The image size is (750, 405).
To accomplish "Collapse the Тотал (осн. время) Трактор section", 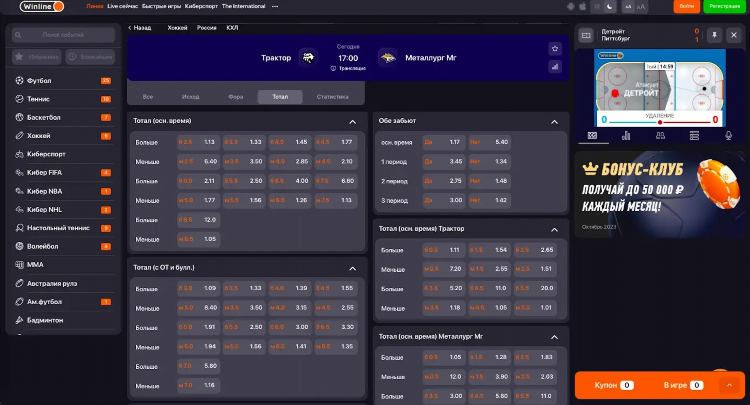I will pos(554,230).
